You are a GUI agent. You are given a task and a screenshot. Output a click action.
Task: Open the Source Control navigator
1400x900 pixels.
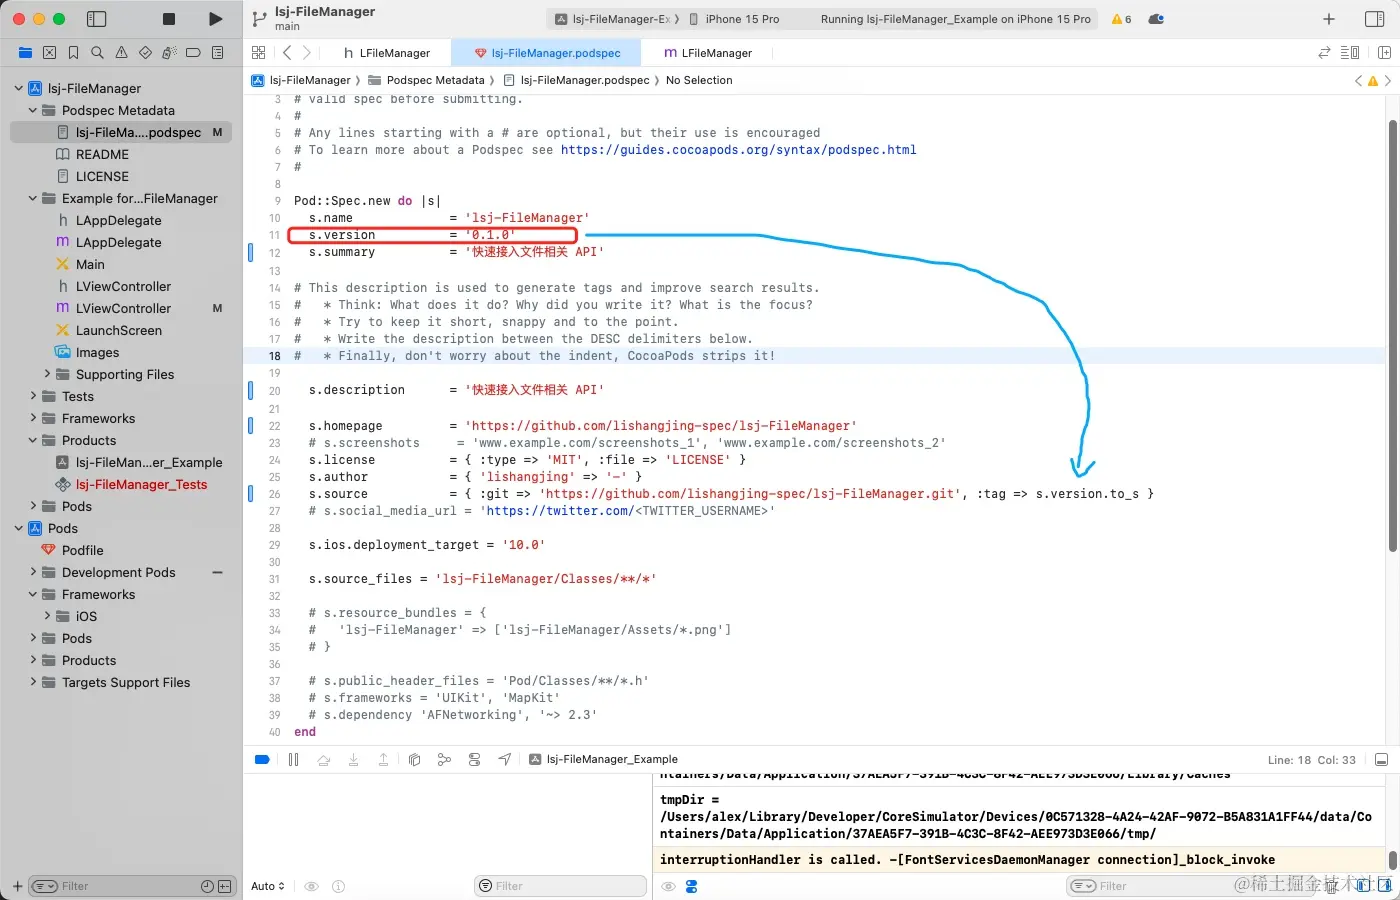pos(49,53)
